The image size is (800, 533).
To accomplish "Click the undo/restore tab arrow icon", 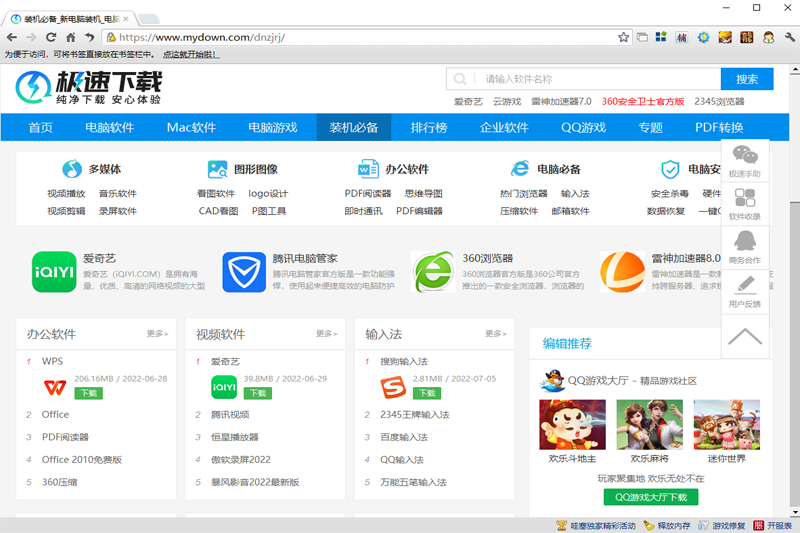I will [x=90, y=37].
